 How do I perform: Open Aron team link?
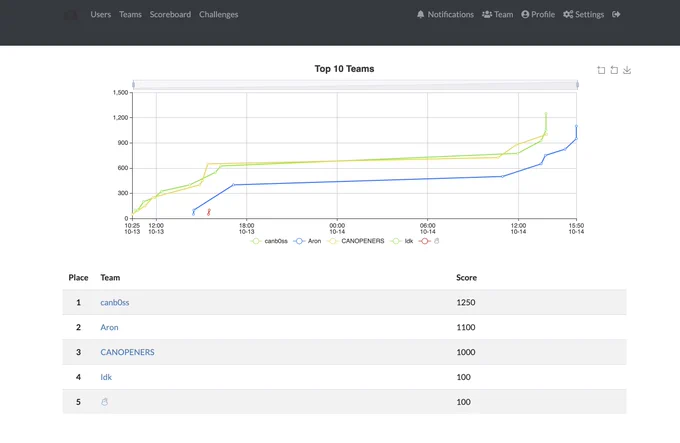109,327
